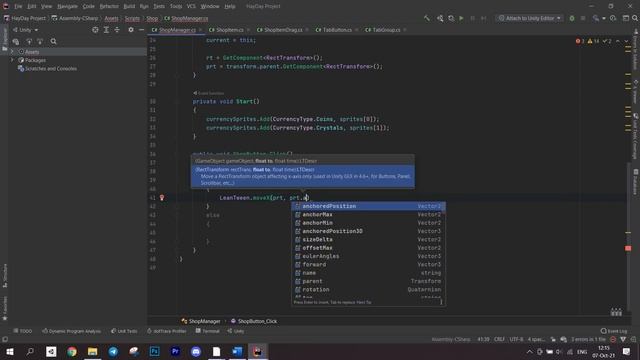This screenshot has width=640, height=360.
Task: Click the Explorer search magnifier icon
Action: (53, 41)
